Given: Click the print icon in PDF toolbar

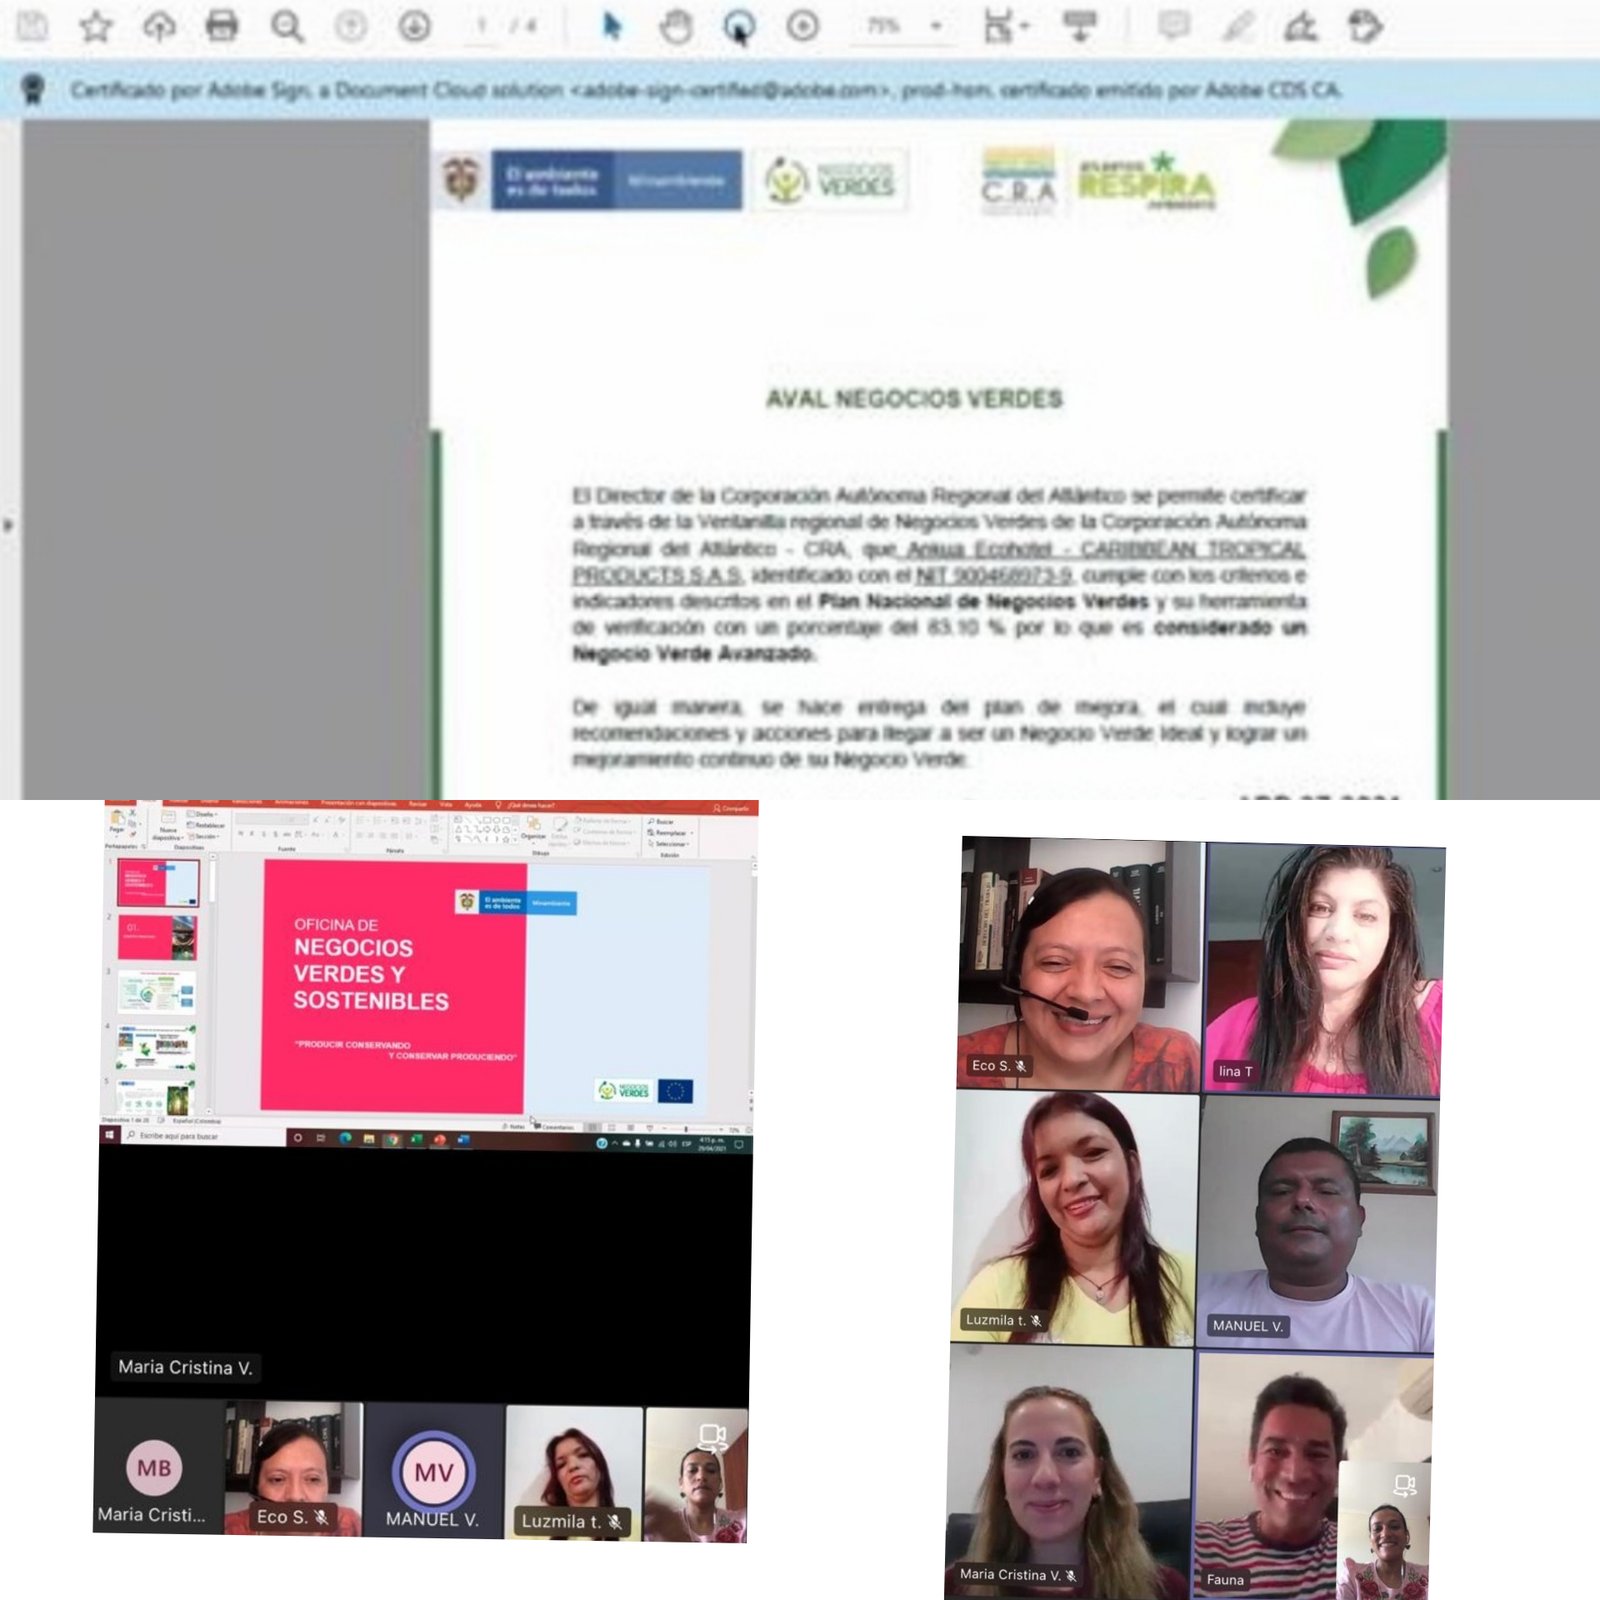Looking at the screenshot, I should point(222,26).
